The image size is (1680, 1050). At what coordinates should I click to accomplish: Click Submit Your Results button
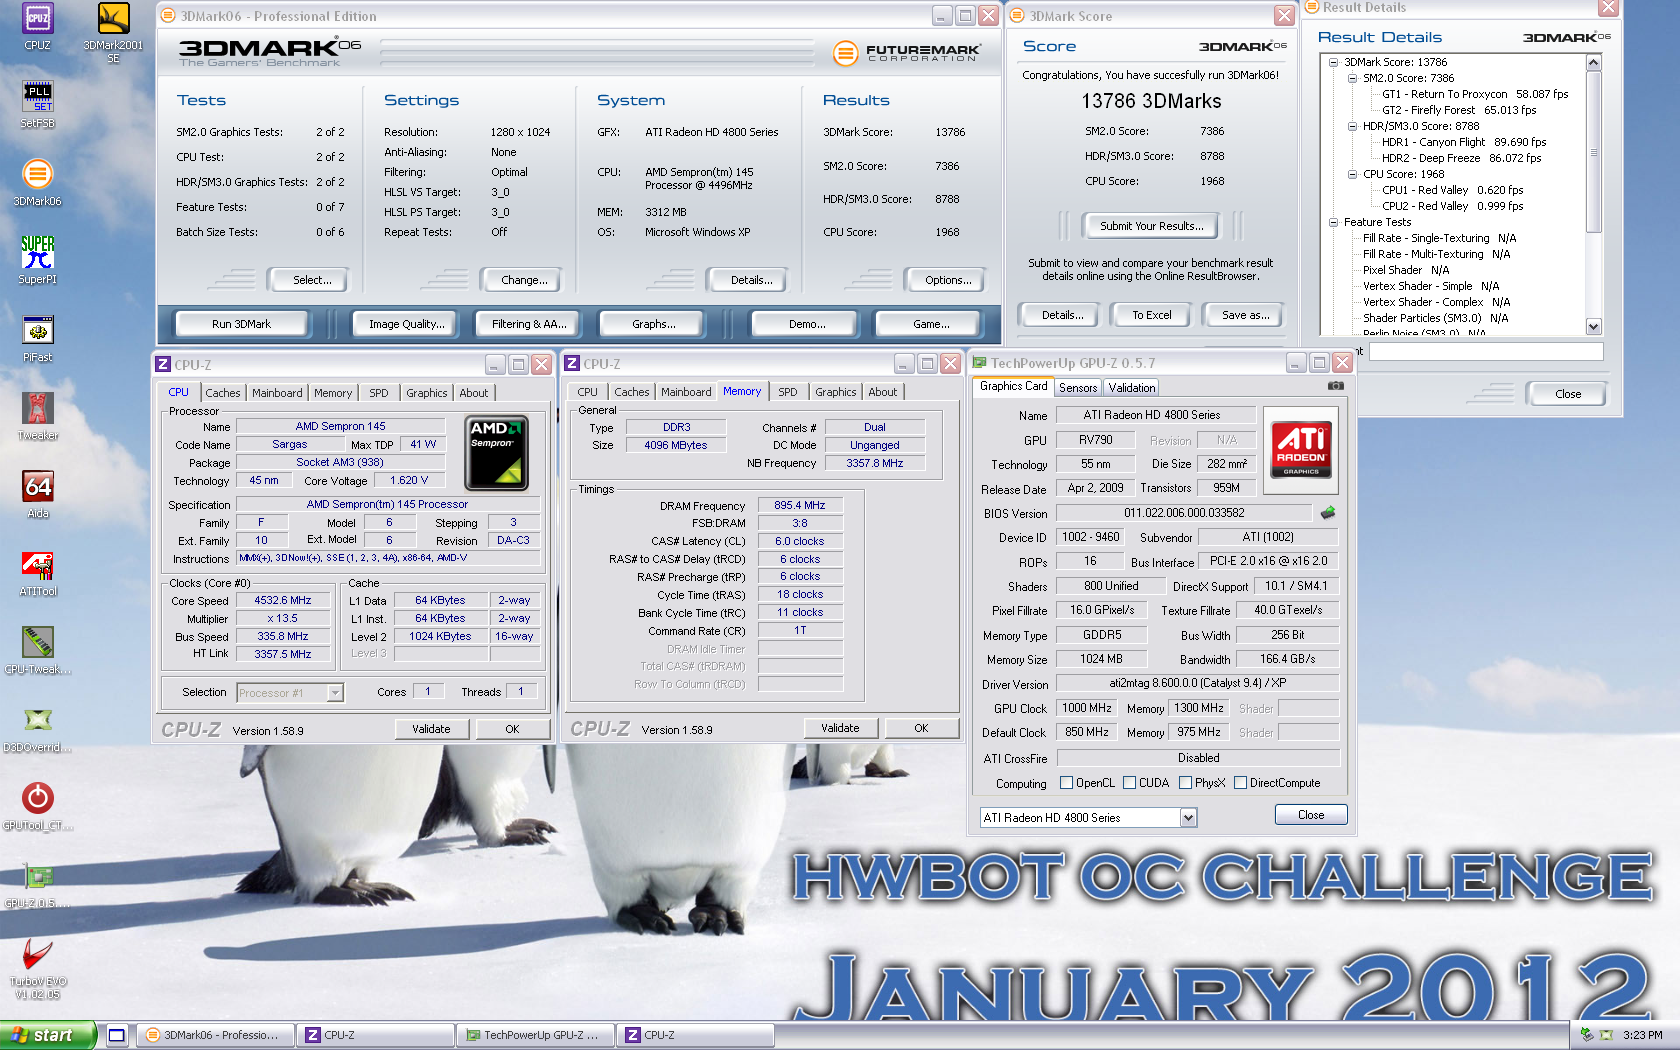click(1152, 226)
